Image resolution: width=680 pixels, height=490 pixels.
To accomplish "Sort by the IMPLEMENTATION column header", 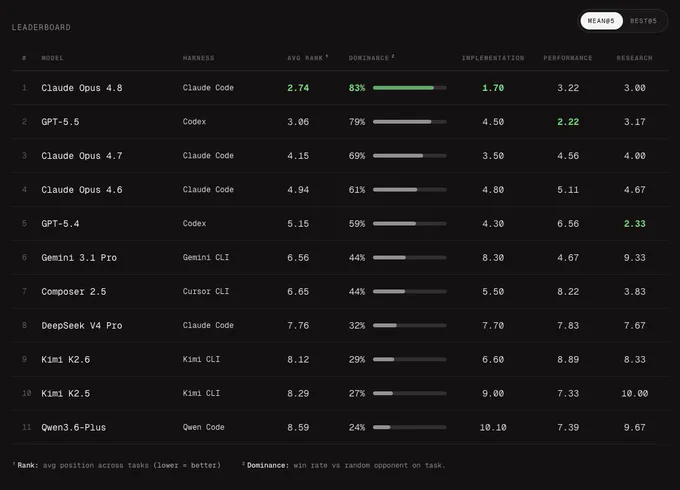I will point(493,58).
